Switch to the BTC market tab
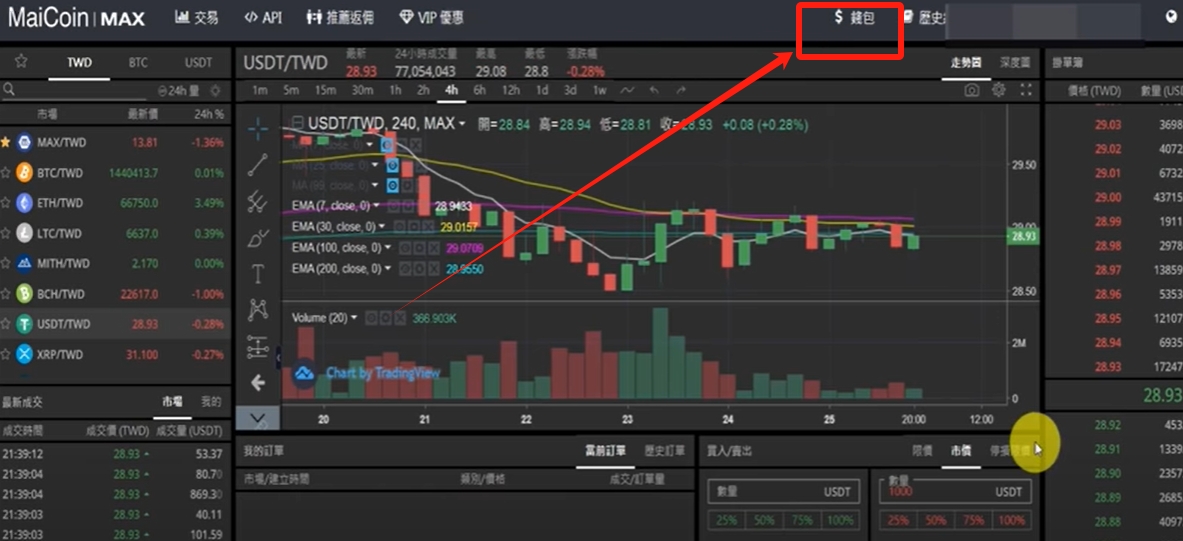Viewport: 1183px width, 541px height. coord(138,63)
